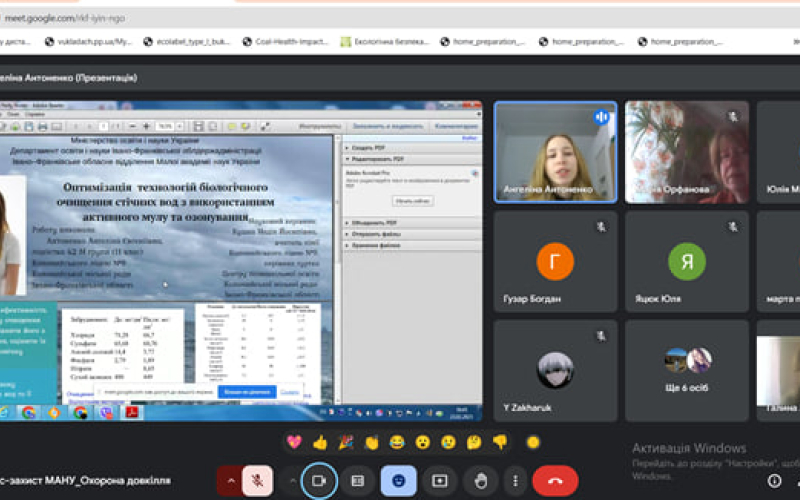Toggle the camera on or off
The image size is (800, 500).
[319, 481]
